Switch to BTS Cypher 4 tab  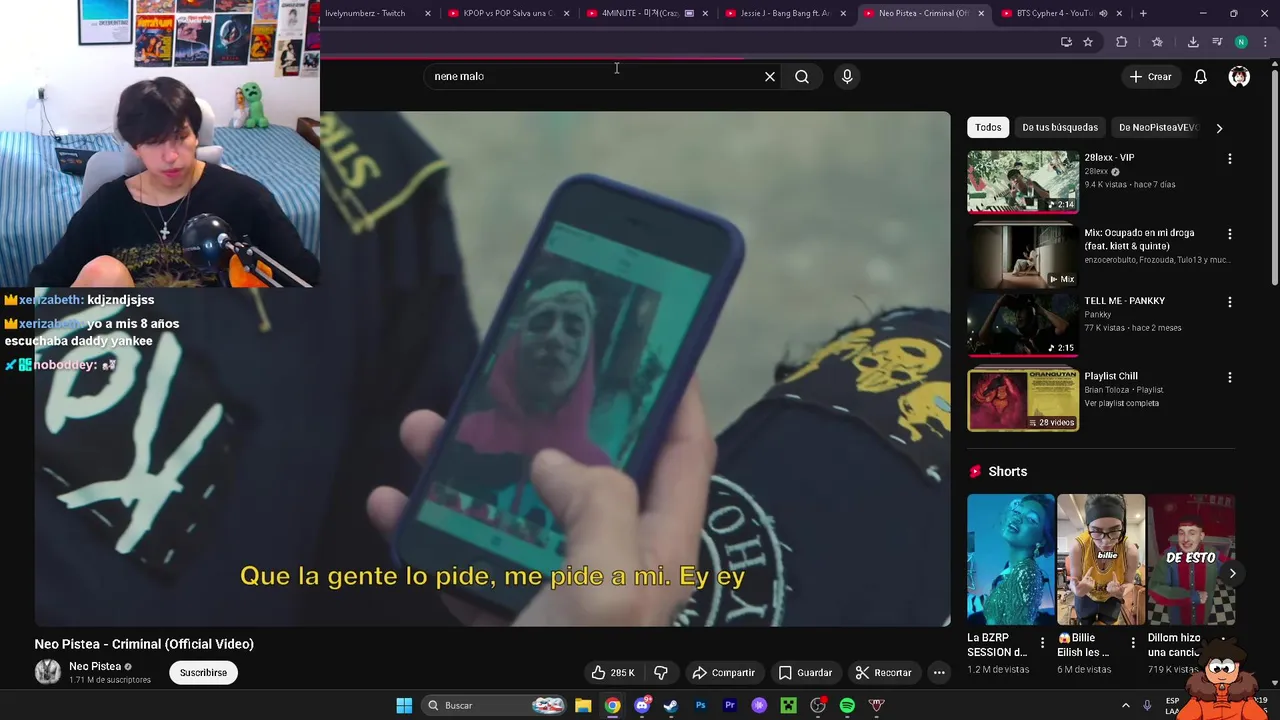point(1060,13)
